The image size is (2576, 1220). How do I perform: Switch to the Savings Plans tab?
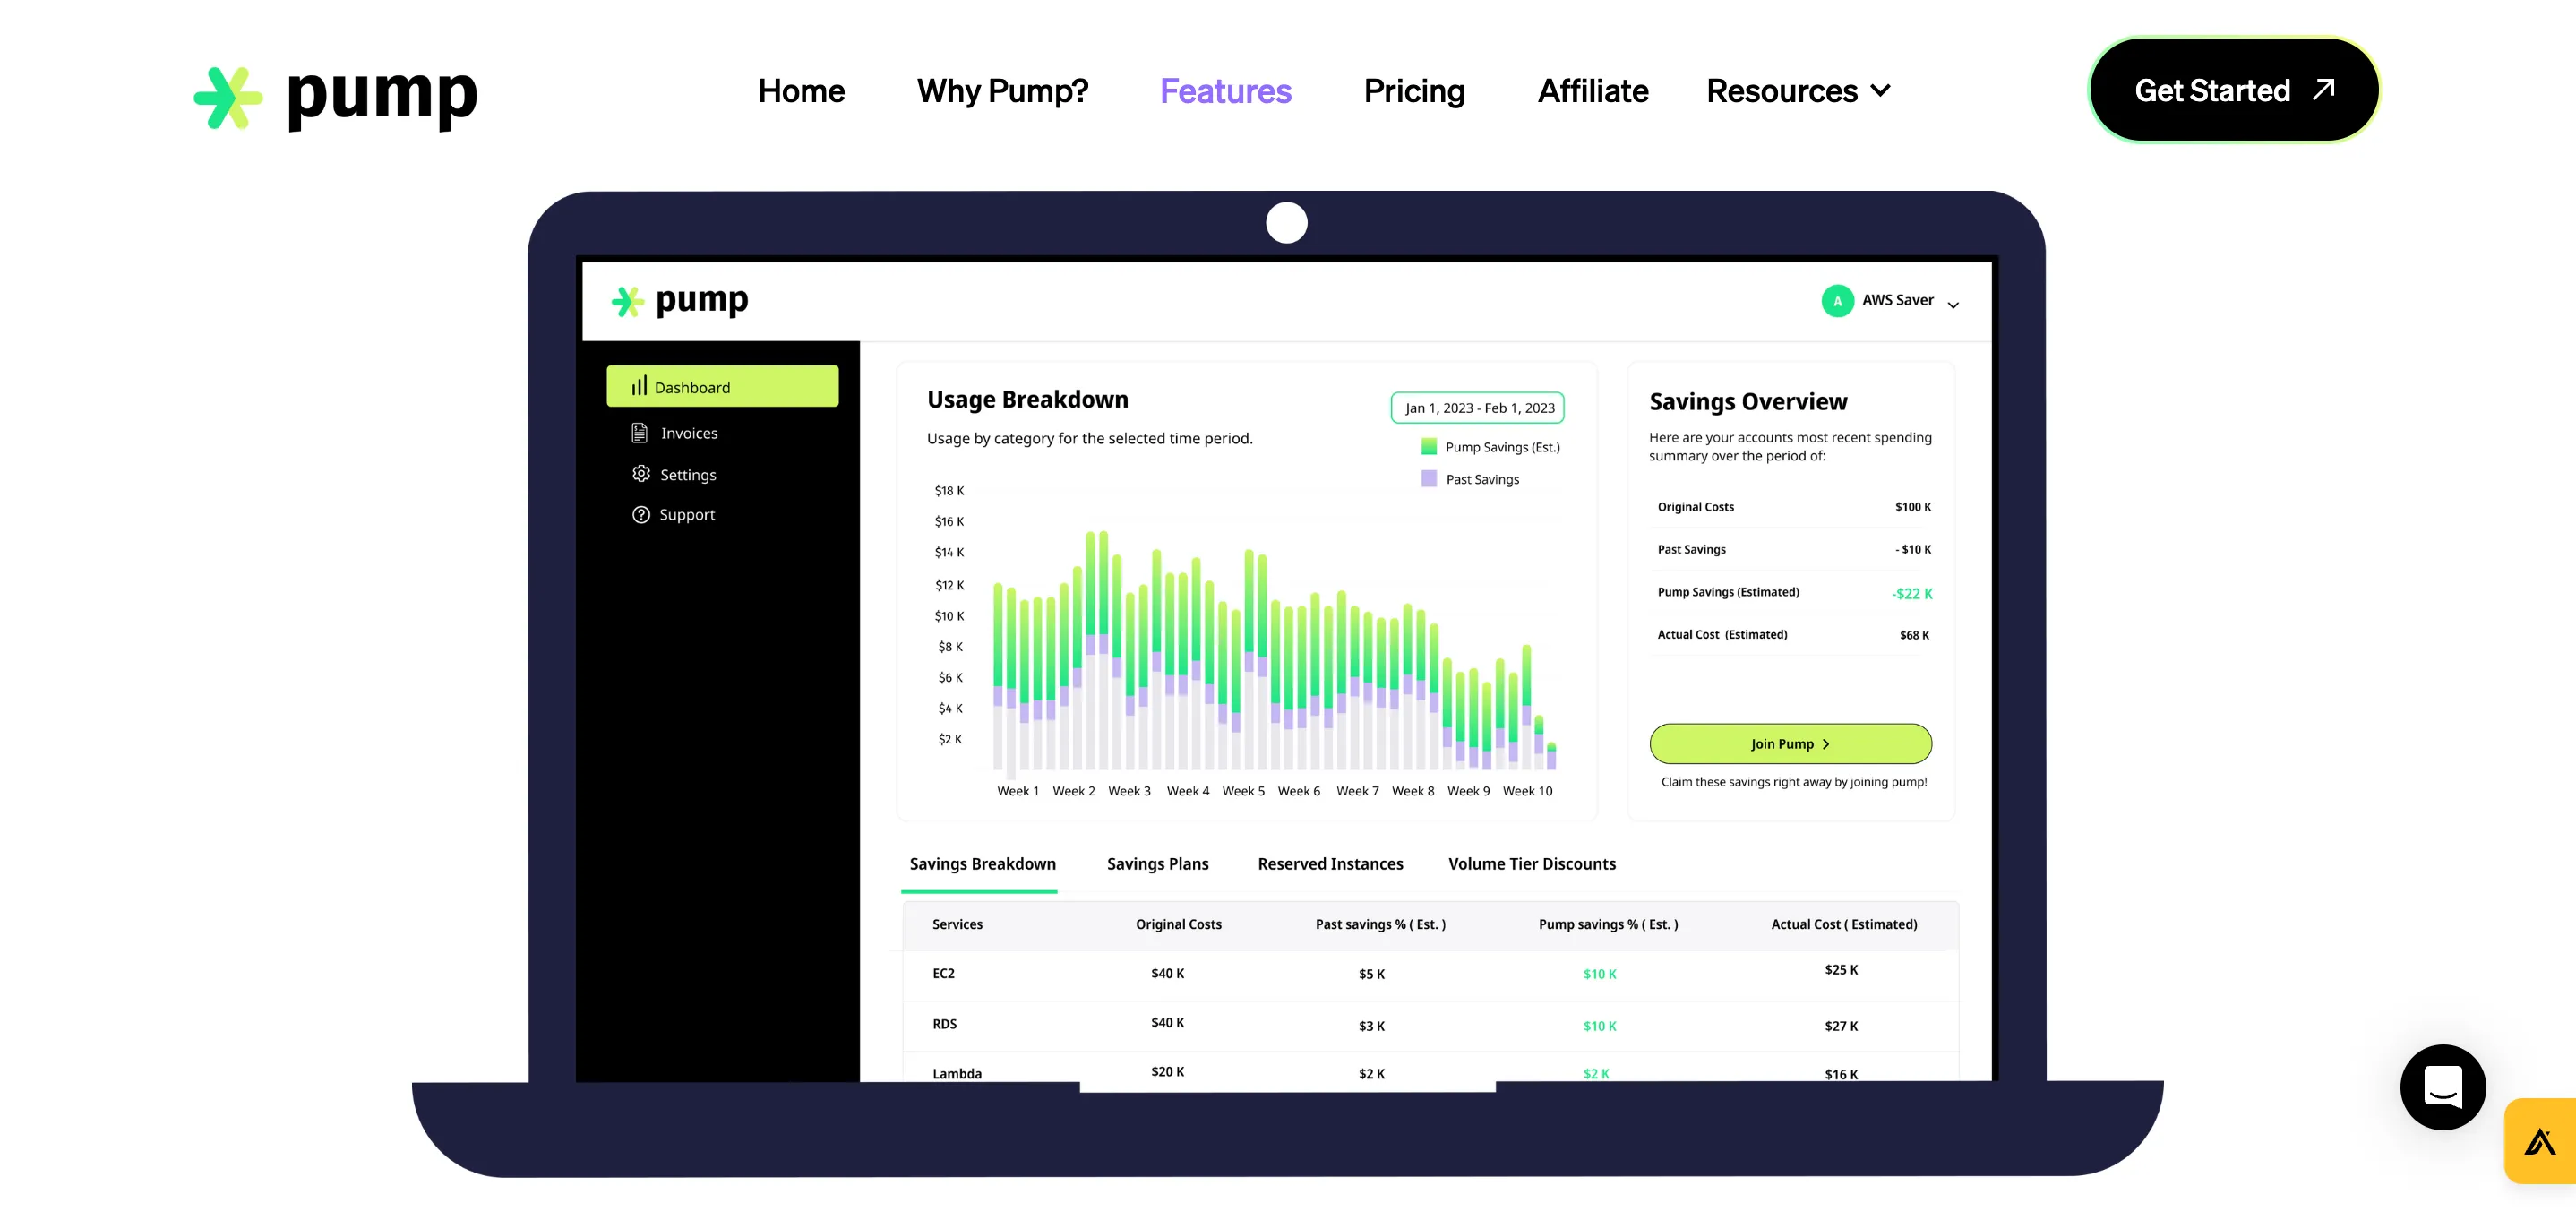click(x=1157, y=863)
